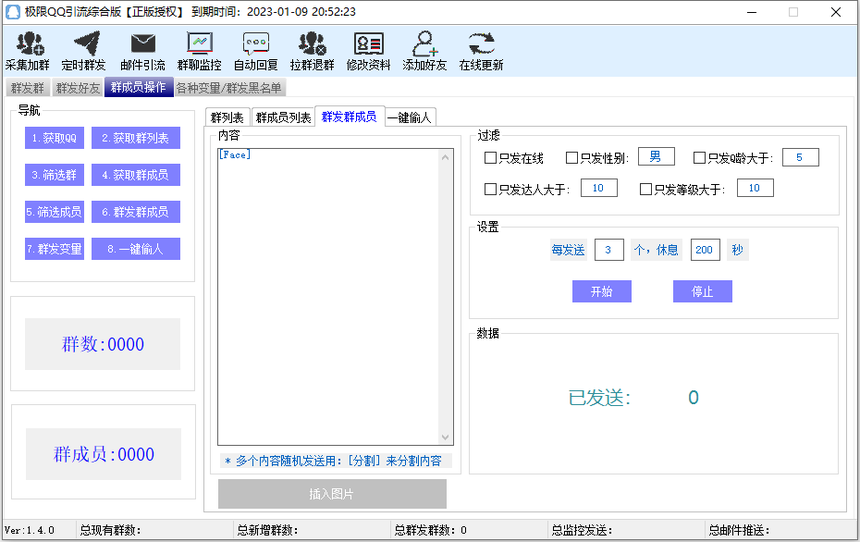This screenshot has width=860, height=542.
Task: Click the 2.获取群列表 button
Action: pyautogui.click(x=135, y=138)
